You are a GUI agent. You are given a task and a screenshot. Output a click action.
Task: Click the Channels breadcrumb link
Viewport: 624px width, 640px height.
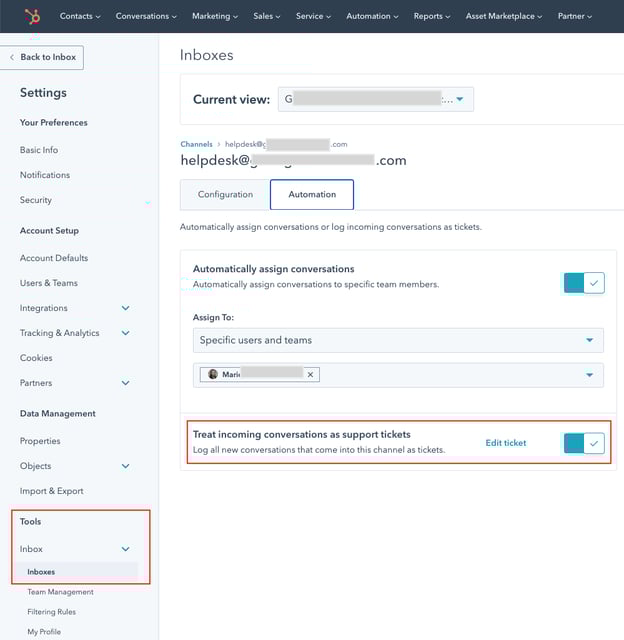(196, 145)
